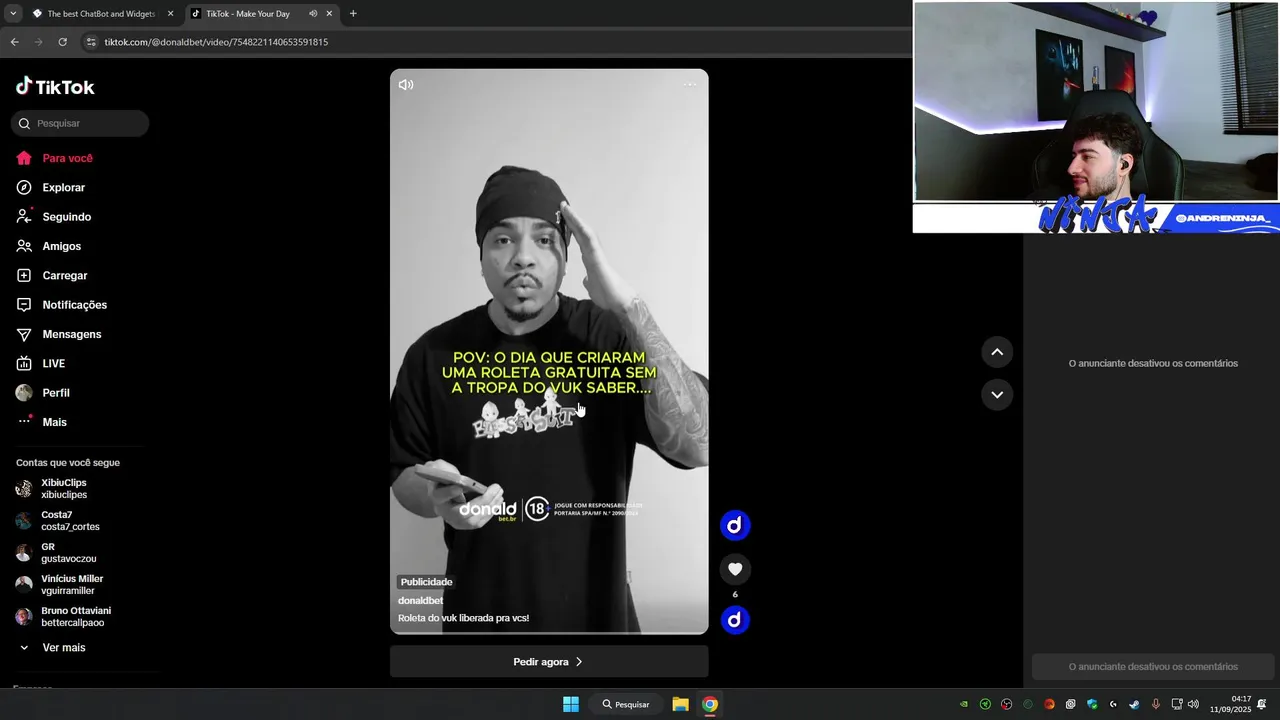Image resolution: width=1280 pixels, height=720 pixels.
Task: Like the video with heart icon
Action: pos(735,569)
